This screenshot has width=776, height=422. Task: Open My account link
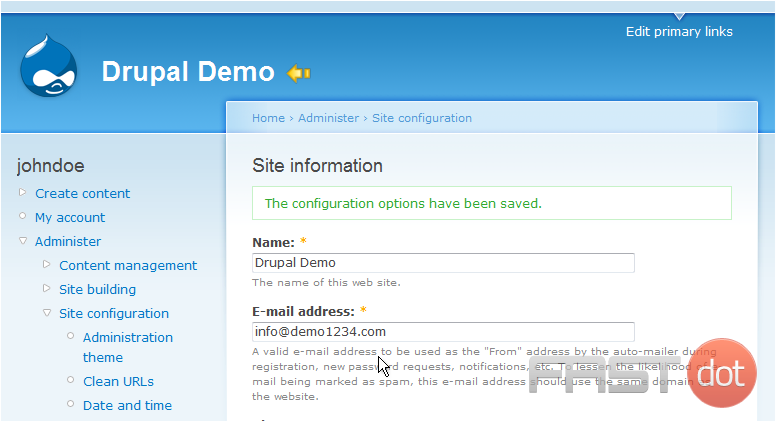pyautogui.click(x=70, y=218)
